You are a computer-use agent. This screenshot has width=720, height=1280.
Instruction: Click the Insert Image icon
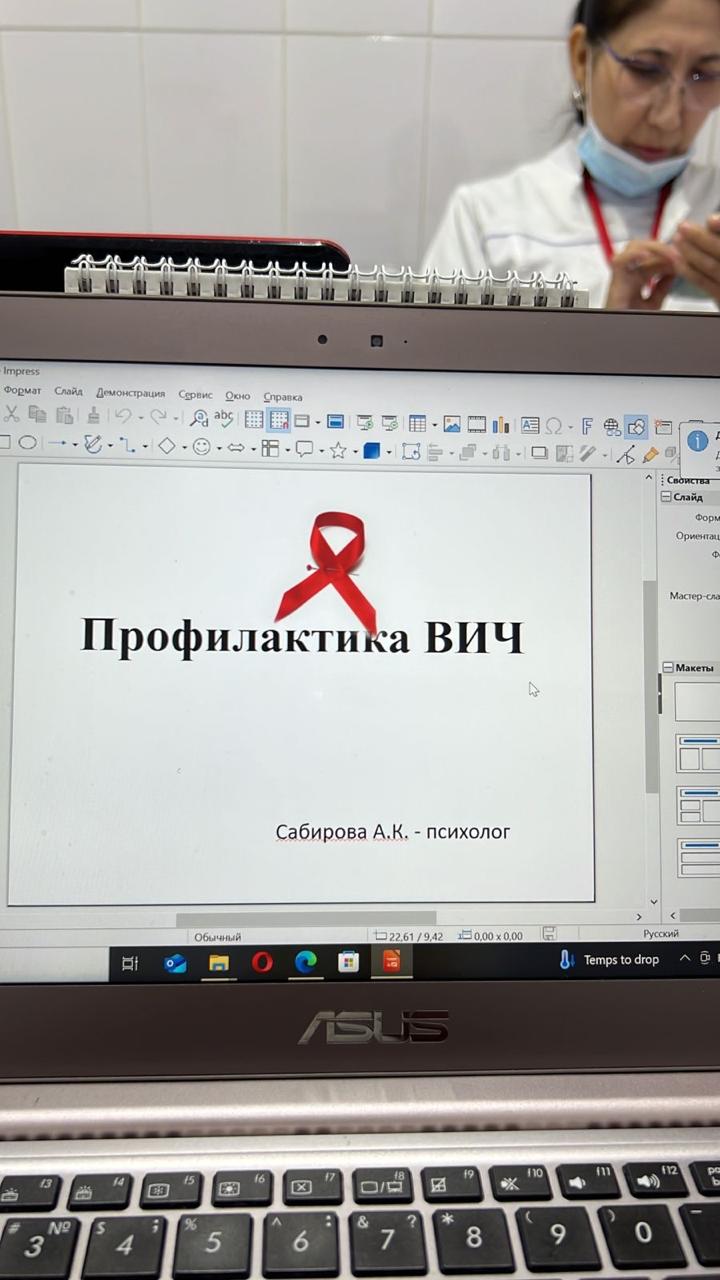(452, 424)
